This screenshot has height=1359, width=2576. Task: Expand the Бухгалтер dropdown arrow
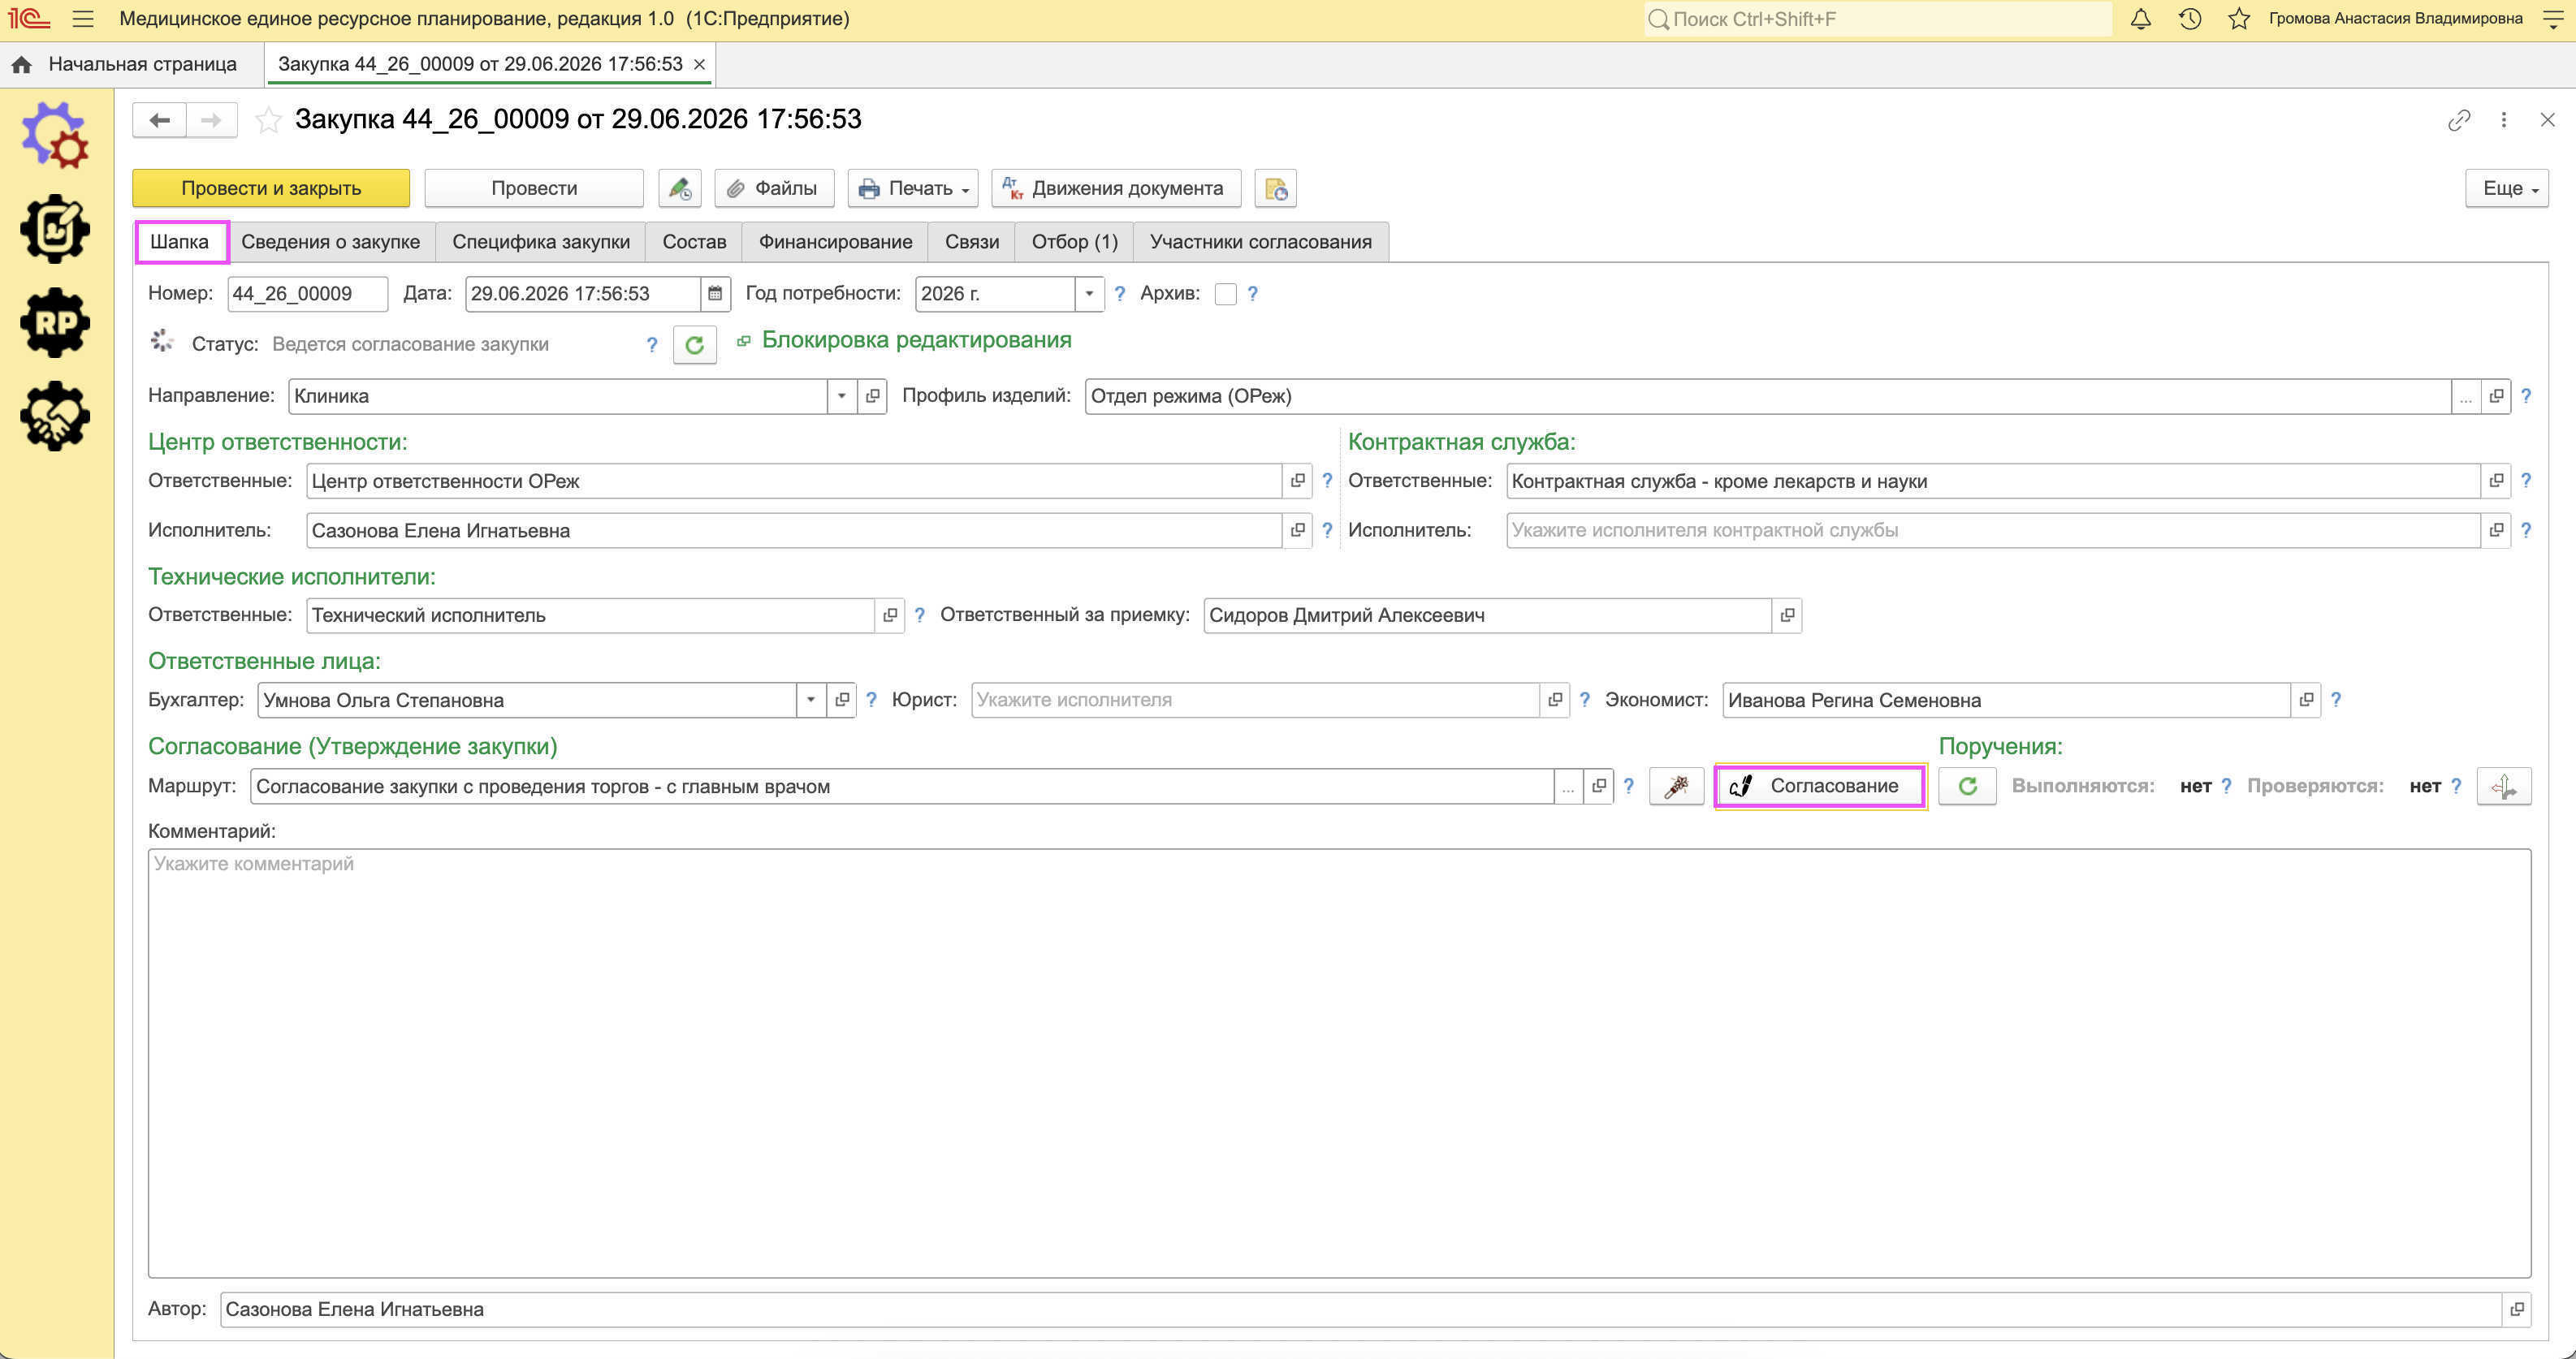pyautogui.click(x=811, y=701)
